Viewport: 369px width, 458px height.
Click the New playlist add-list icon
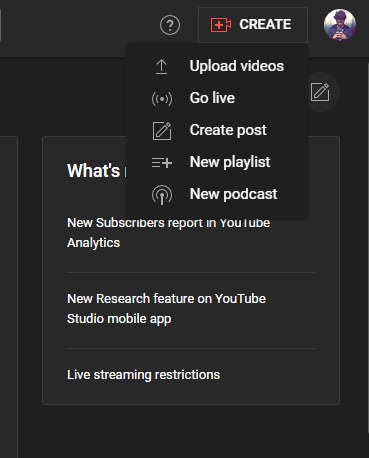[x=162, y=163]
